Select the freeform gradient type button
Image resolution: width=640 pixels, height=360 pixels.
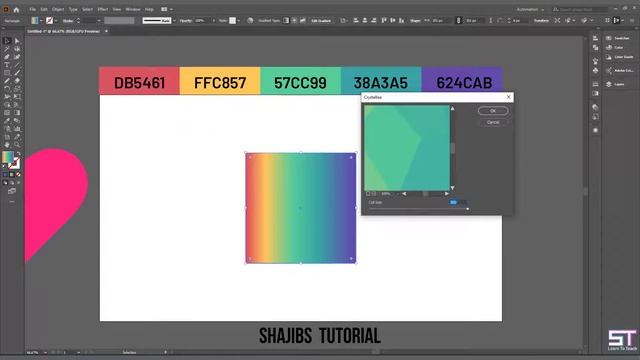click(302, 20)
